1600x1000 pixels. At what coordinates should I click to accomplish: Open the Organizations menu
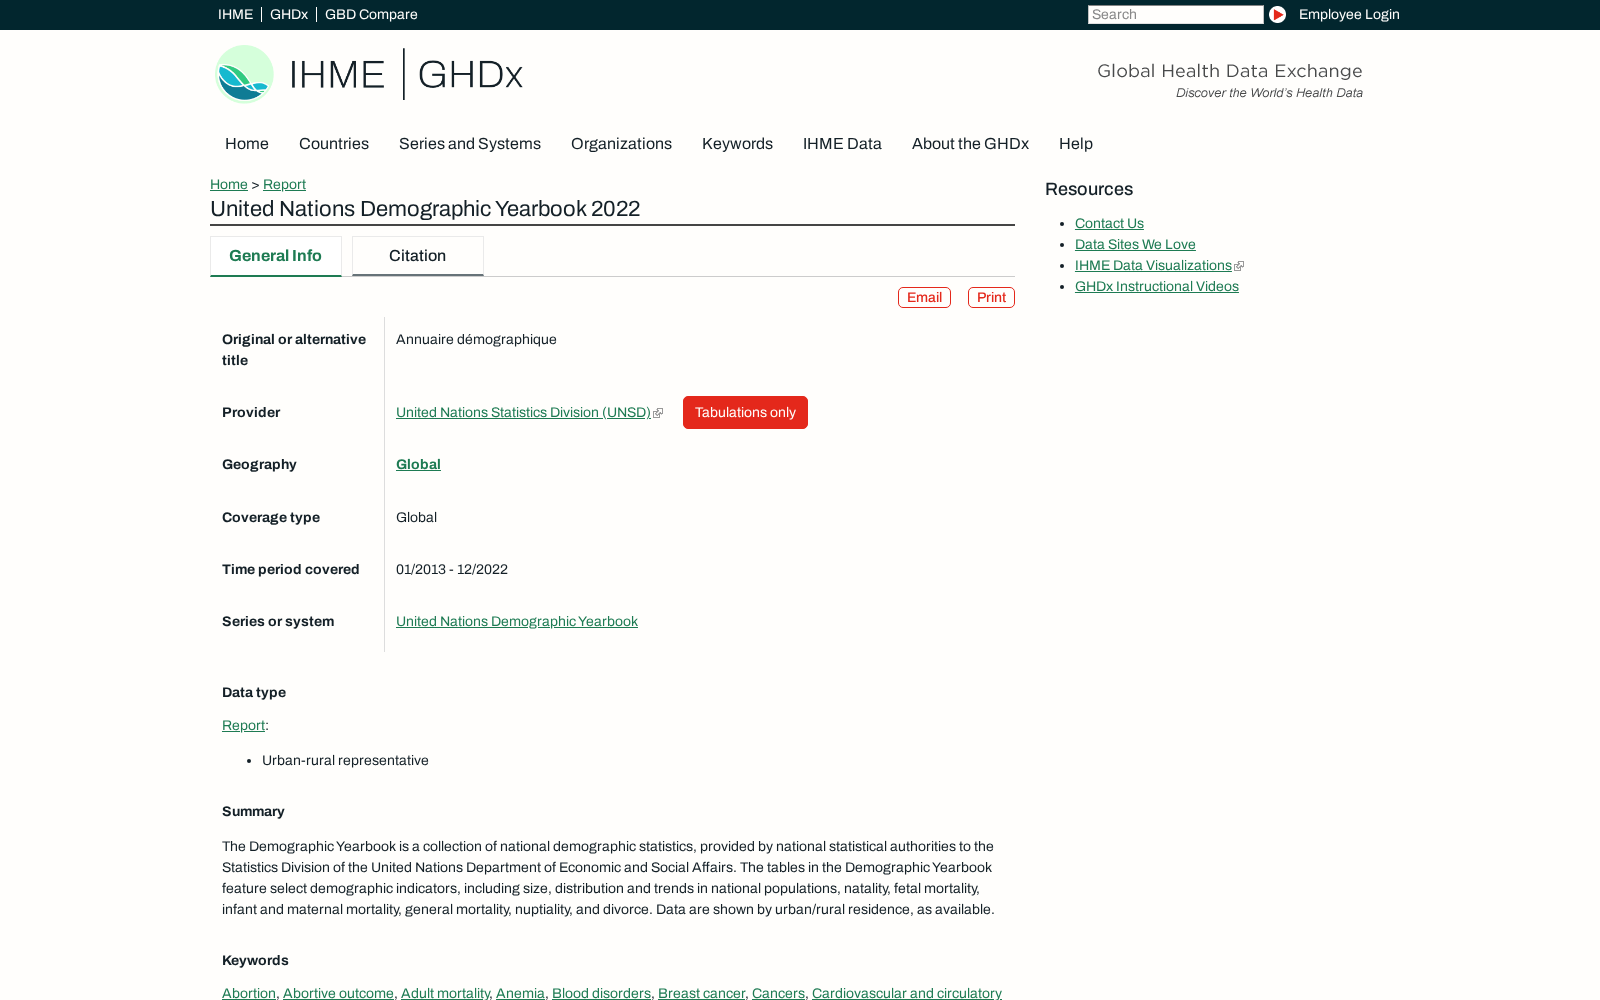click(621, 144)
